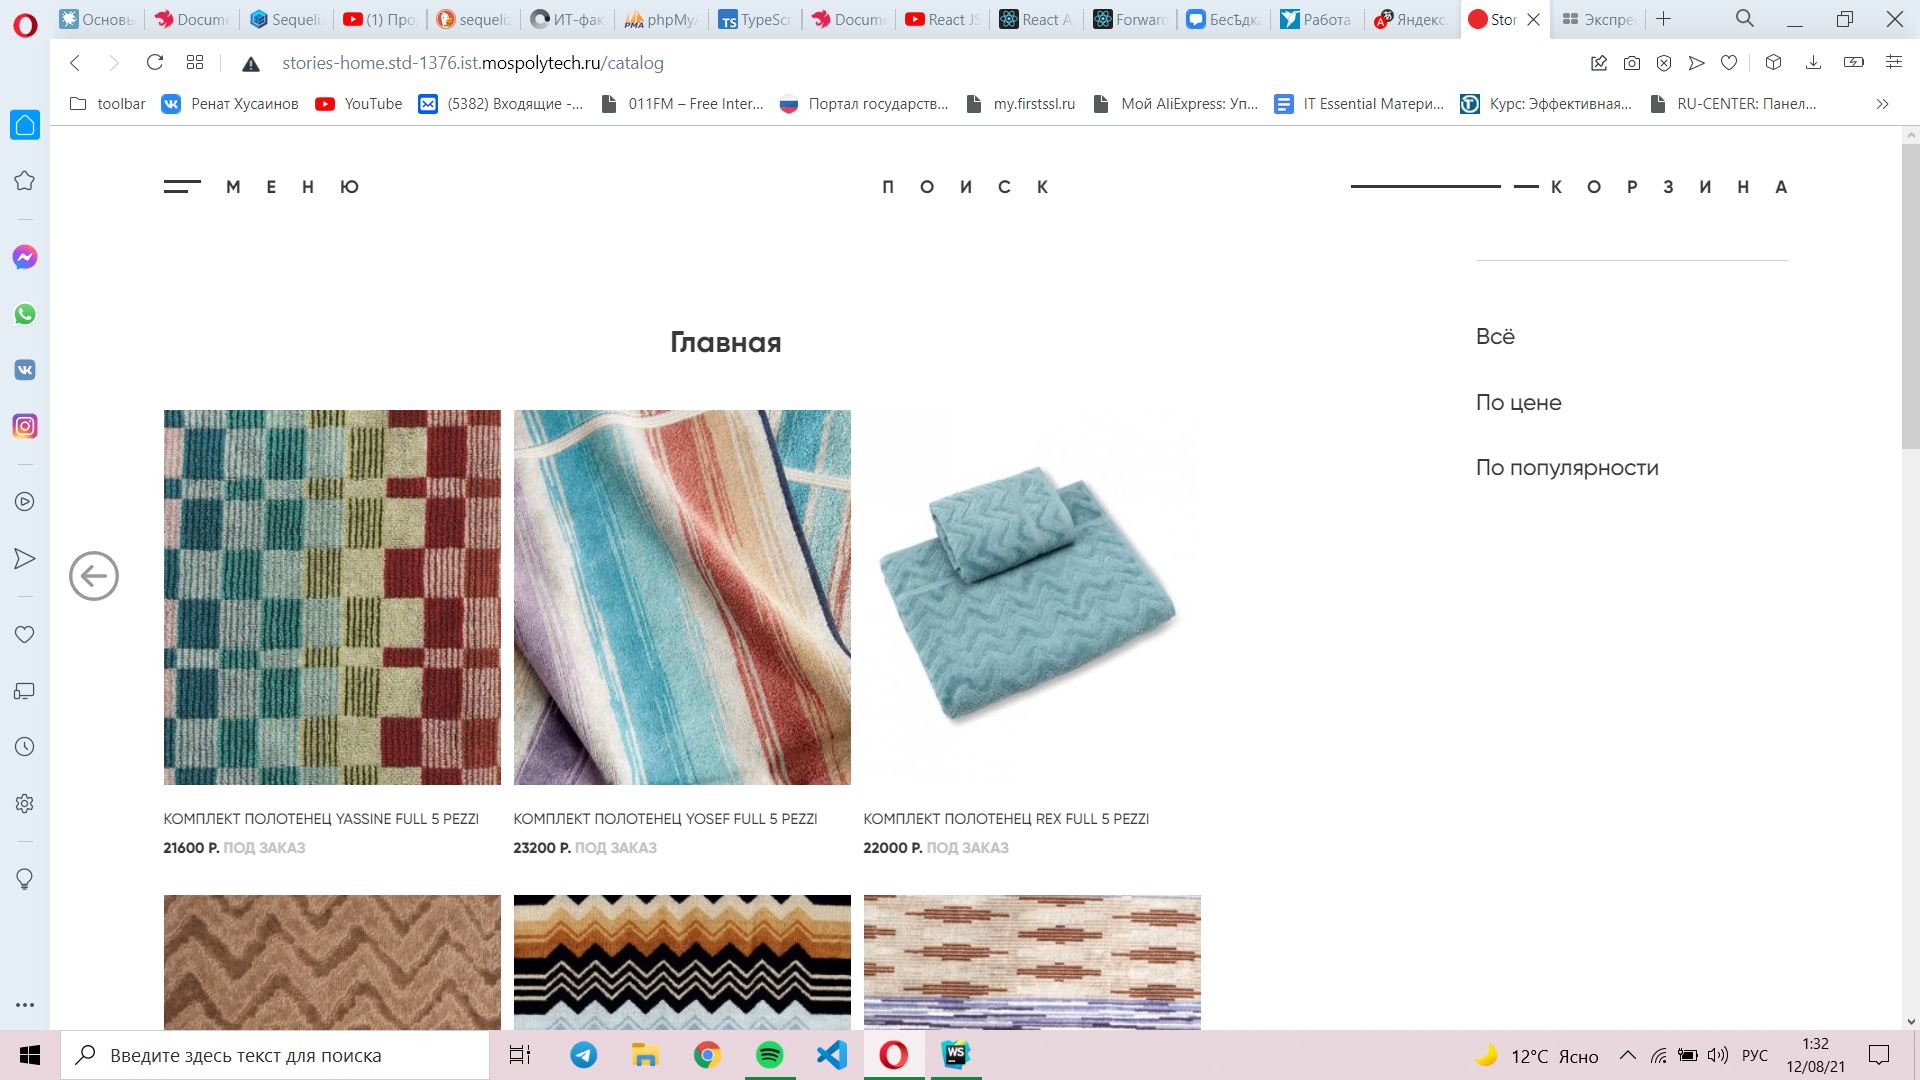1920x1080 pixels.
Task: Open Instagram in Opera sidebar
Action: [25, 426]
